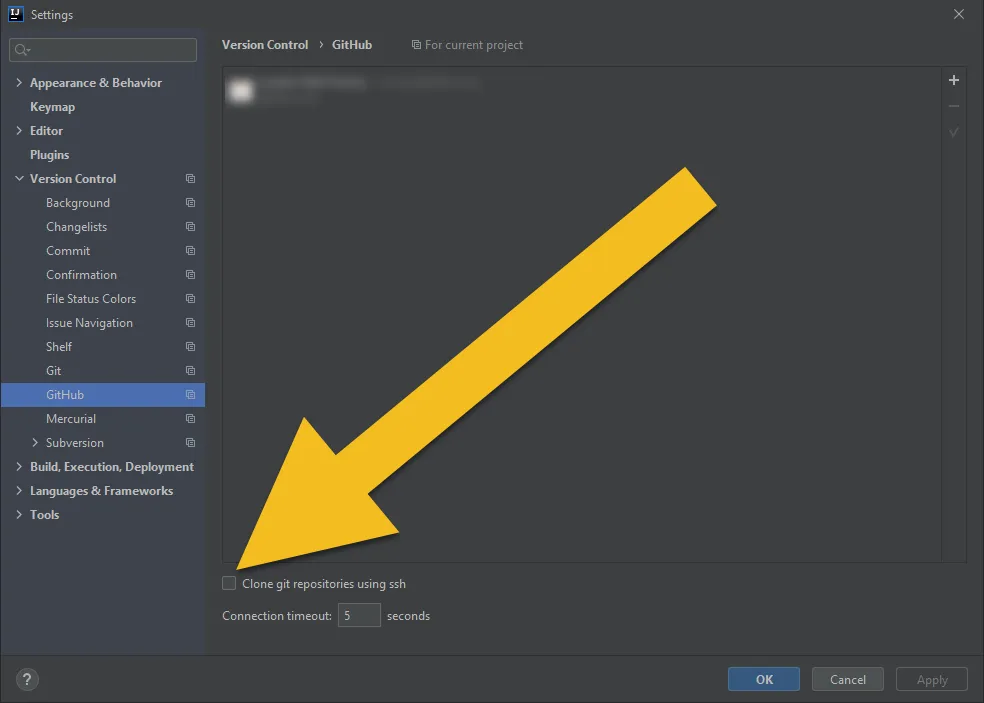Expand Languages & Frameworks section

(19, 491)
